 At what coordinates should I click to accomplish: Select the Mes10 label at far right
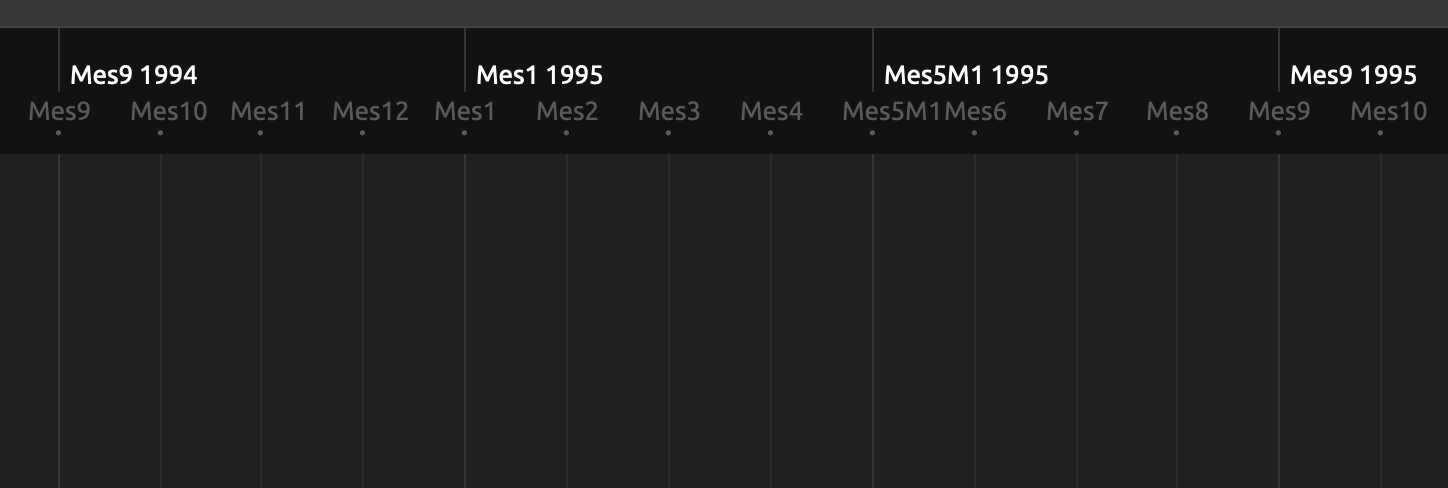click(1389, 111)
